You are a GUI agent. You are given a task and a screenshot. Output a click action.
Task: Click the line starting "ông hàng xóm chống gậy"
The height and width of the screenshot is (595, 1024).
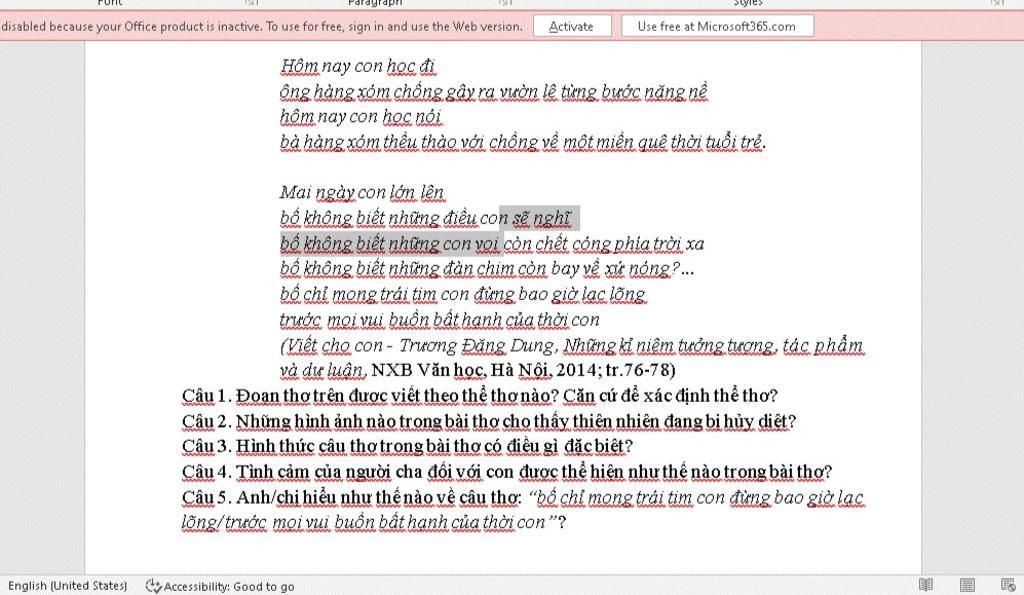(493, 91)
